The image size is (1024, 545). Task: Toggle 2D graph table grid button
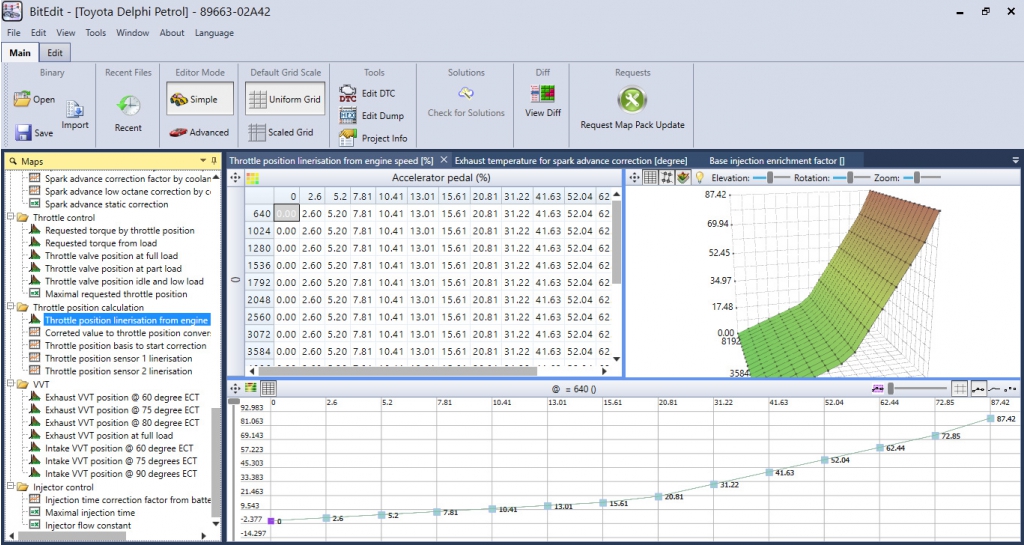tap(268, 388)
